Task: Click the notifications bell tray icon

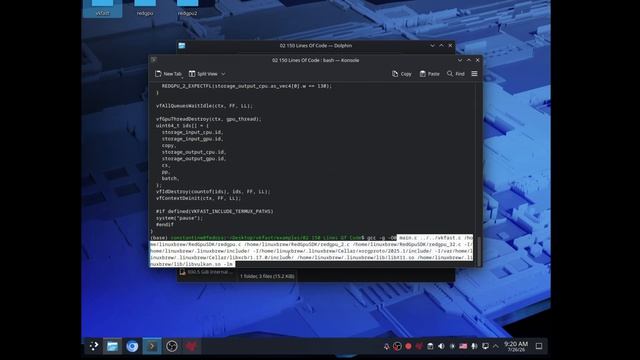Action: 386,346
